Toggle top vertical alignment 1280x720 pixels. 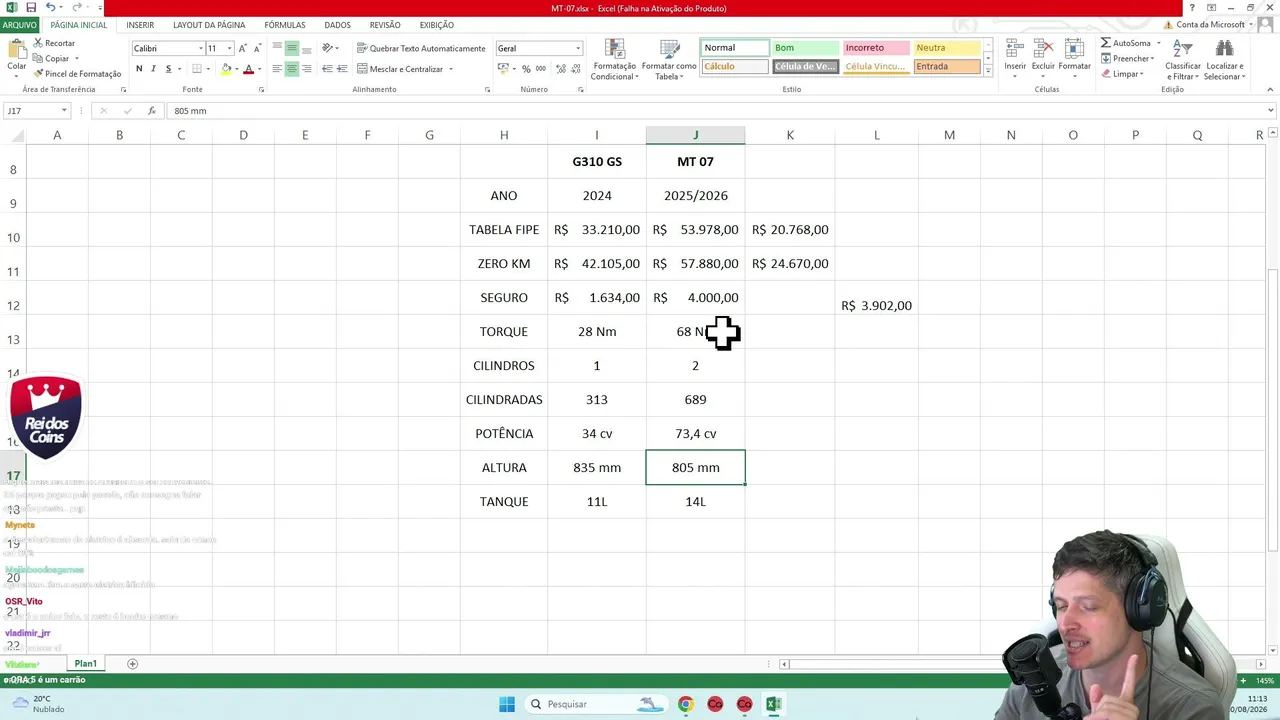pos(277,48)
